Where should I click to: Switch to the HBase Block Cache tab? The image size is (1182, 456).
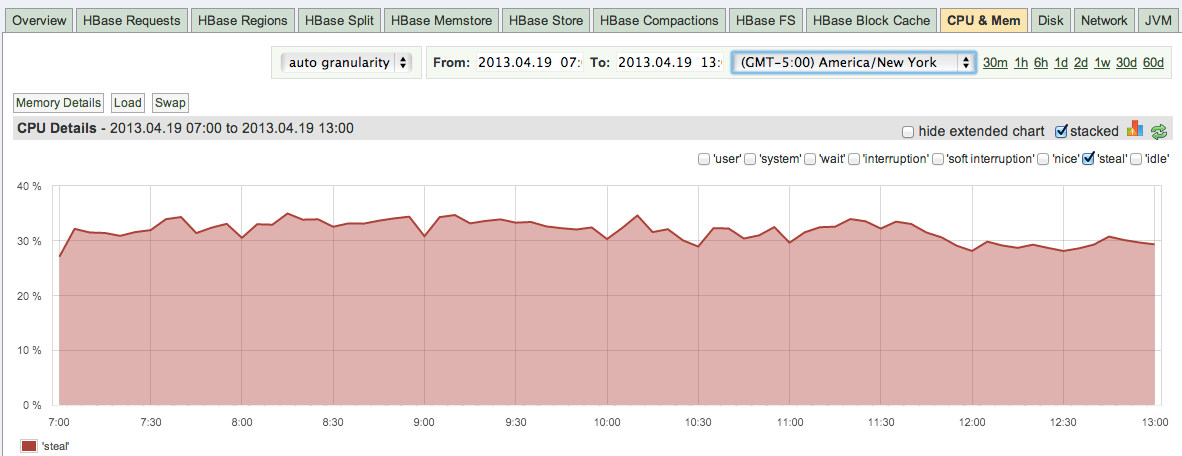click(872, 20)
